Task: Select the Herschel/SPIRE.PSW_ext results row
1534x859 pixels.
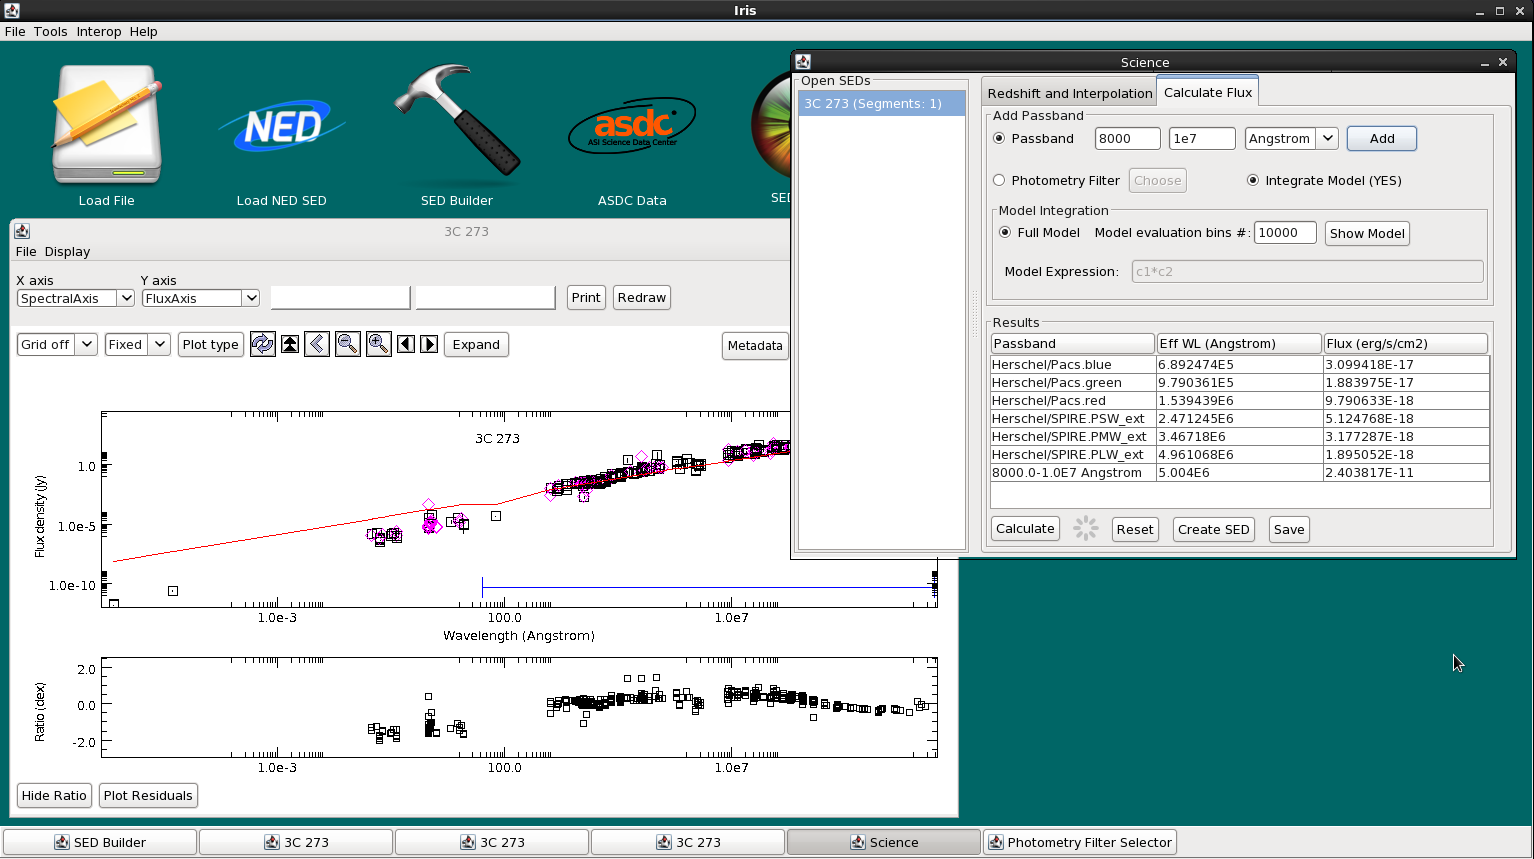Action: coord(1240,419)
